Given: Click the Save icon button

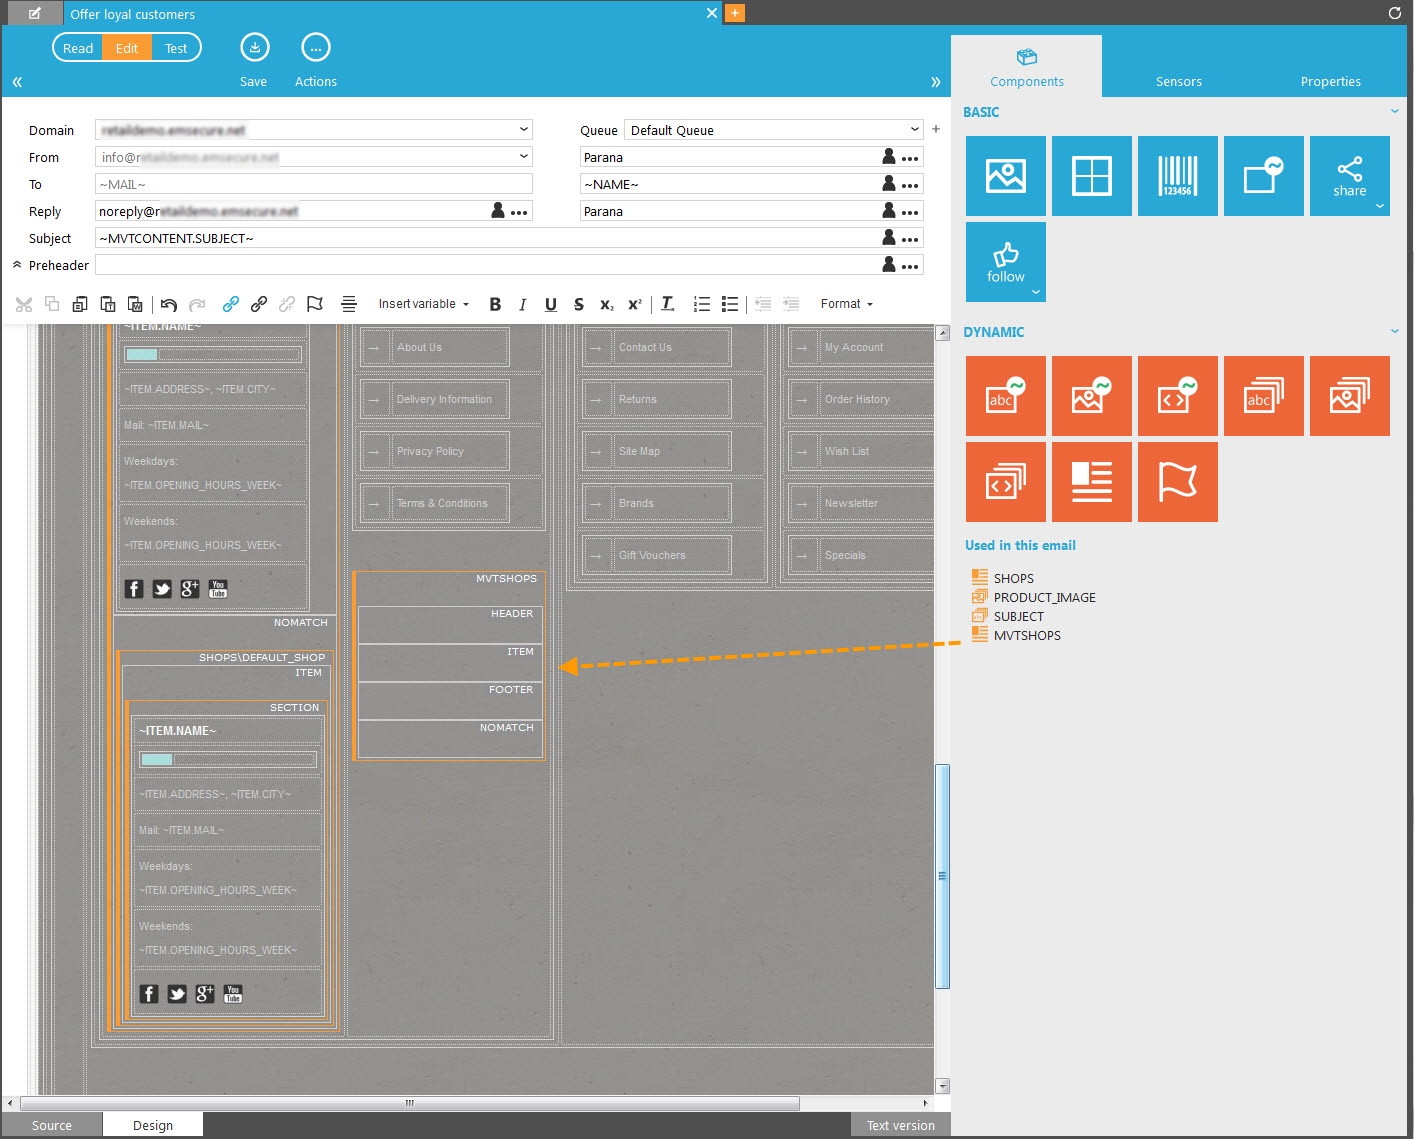Looking at the screenshot, I should point(254,48).
